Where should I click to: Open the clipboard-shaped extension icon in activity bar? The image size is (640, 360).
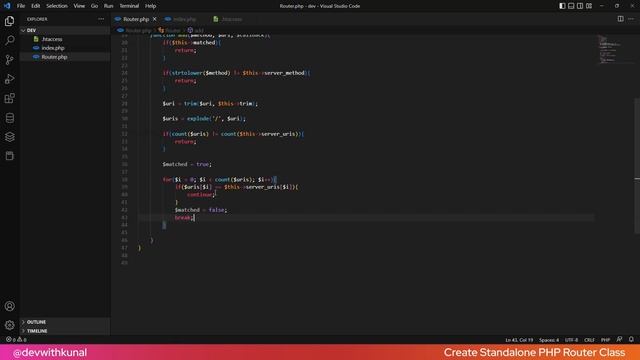pyautogui.click(x=9, y=156)
